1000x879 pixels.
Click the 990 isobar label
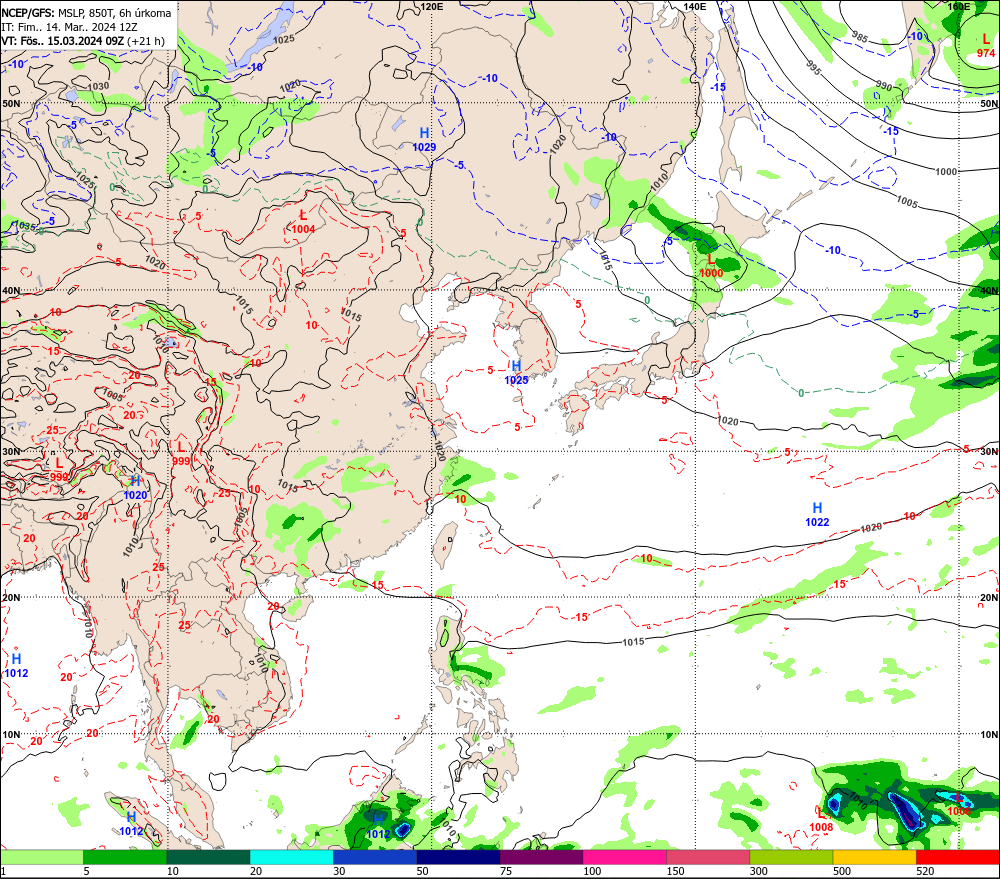(x=884, y=86)
